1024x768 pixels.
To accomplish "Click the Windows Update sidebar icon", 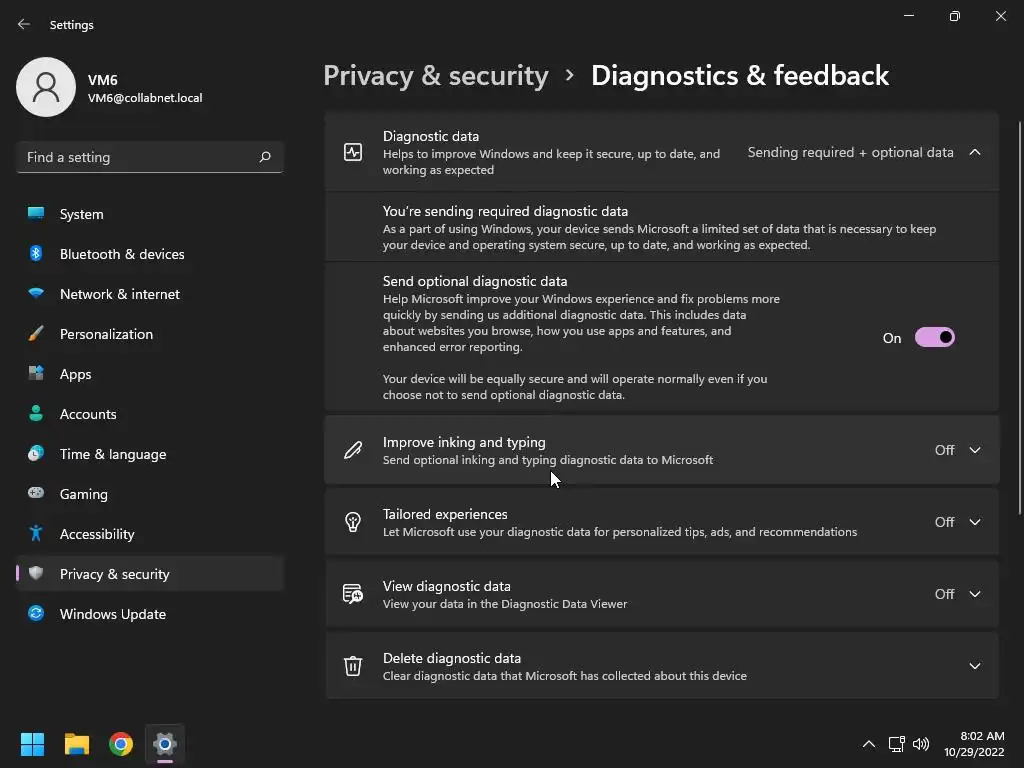I will click(x=36, y=614).
